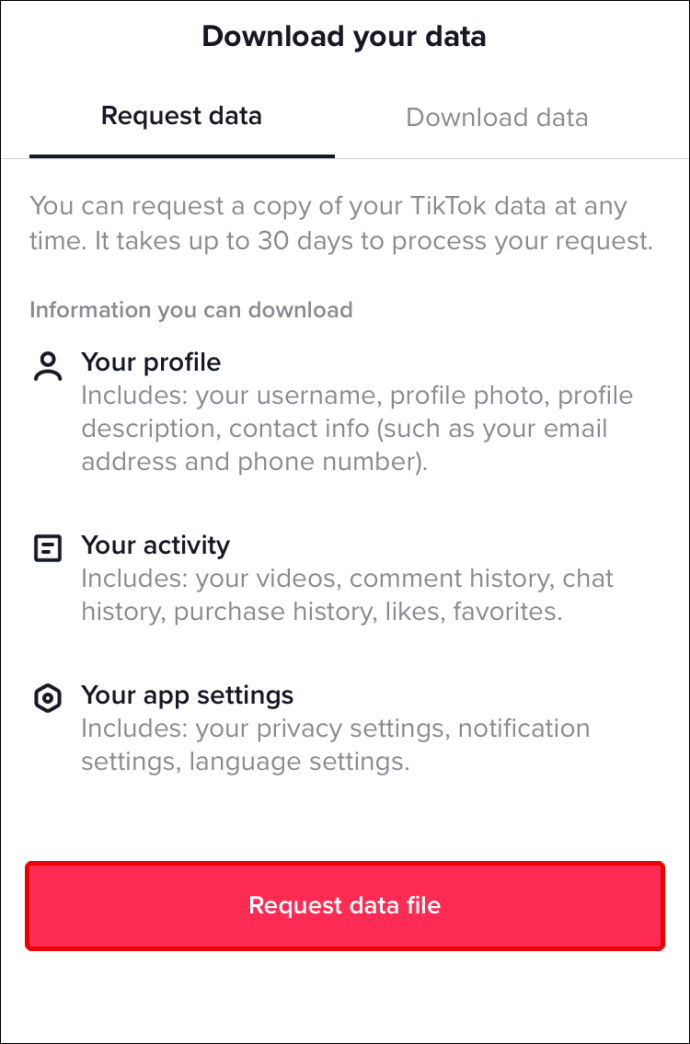Click the hexagon app settings icon

(x=47, y=698)
